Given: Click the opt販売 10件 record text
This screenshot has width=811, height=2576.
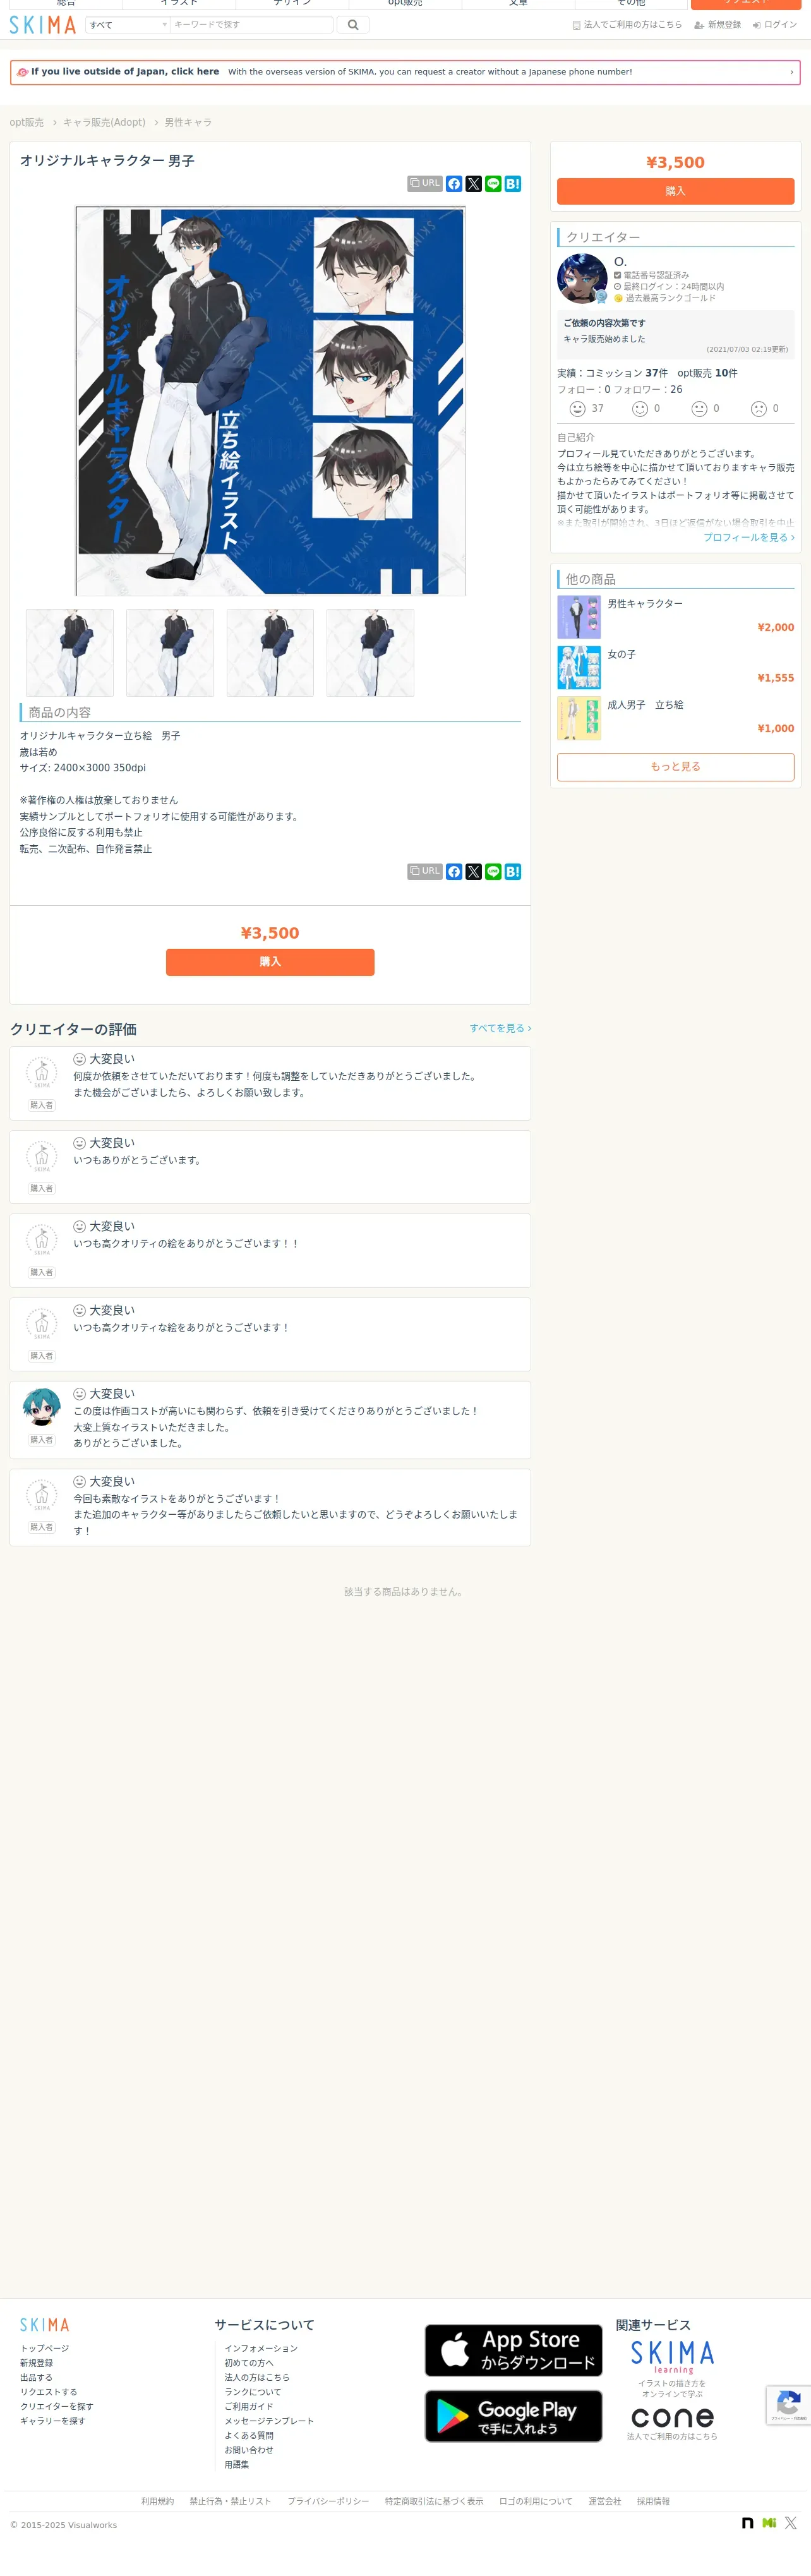Looking at the screenshot, I should [x=708, y=373].
